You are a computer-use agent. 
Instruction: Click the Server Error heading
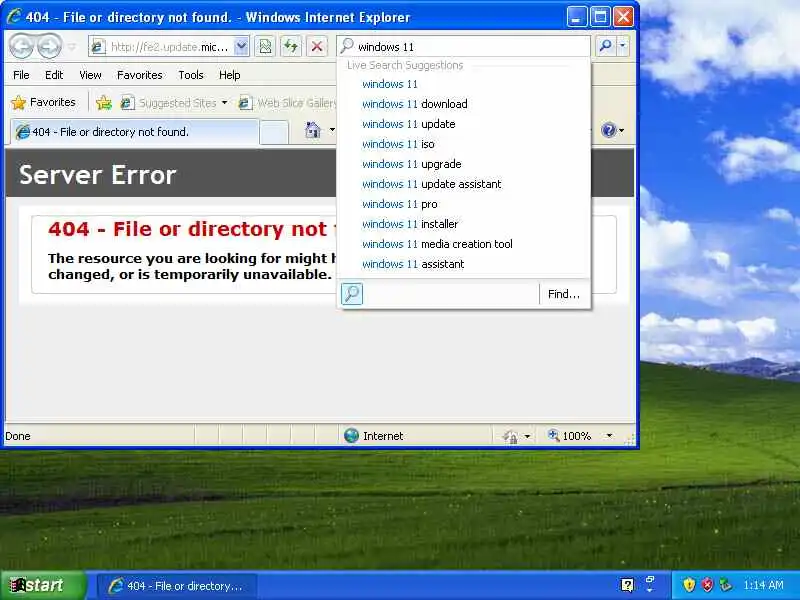(97, 174)
